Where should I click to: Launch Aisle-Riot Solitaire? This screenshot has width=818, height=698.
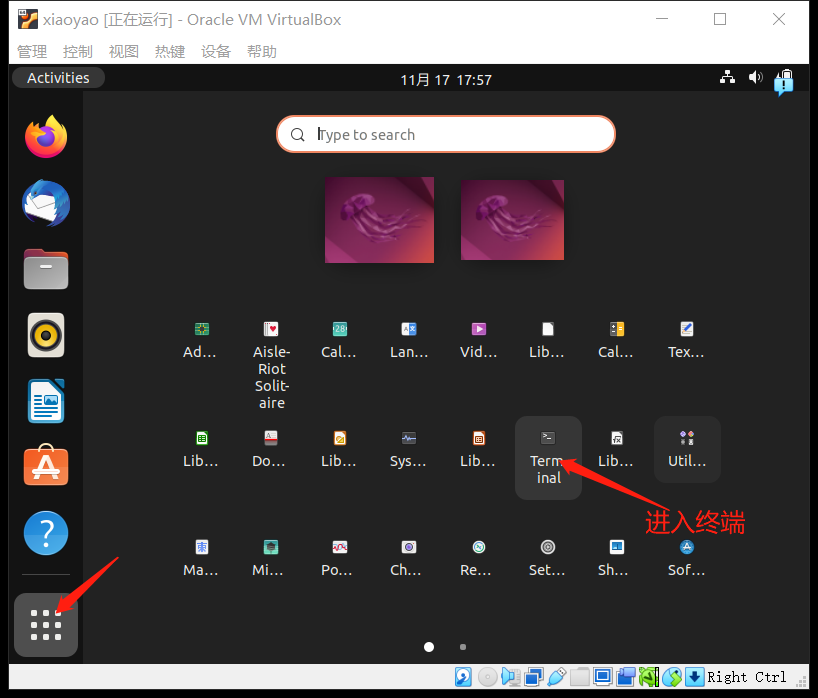(271, 365)
